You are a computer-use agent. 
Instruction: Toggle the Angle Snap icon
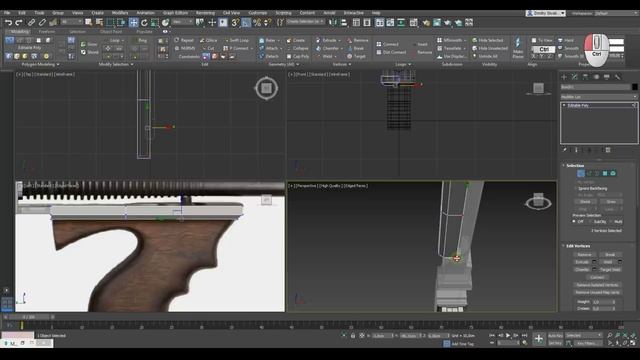click(246, 22)
